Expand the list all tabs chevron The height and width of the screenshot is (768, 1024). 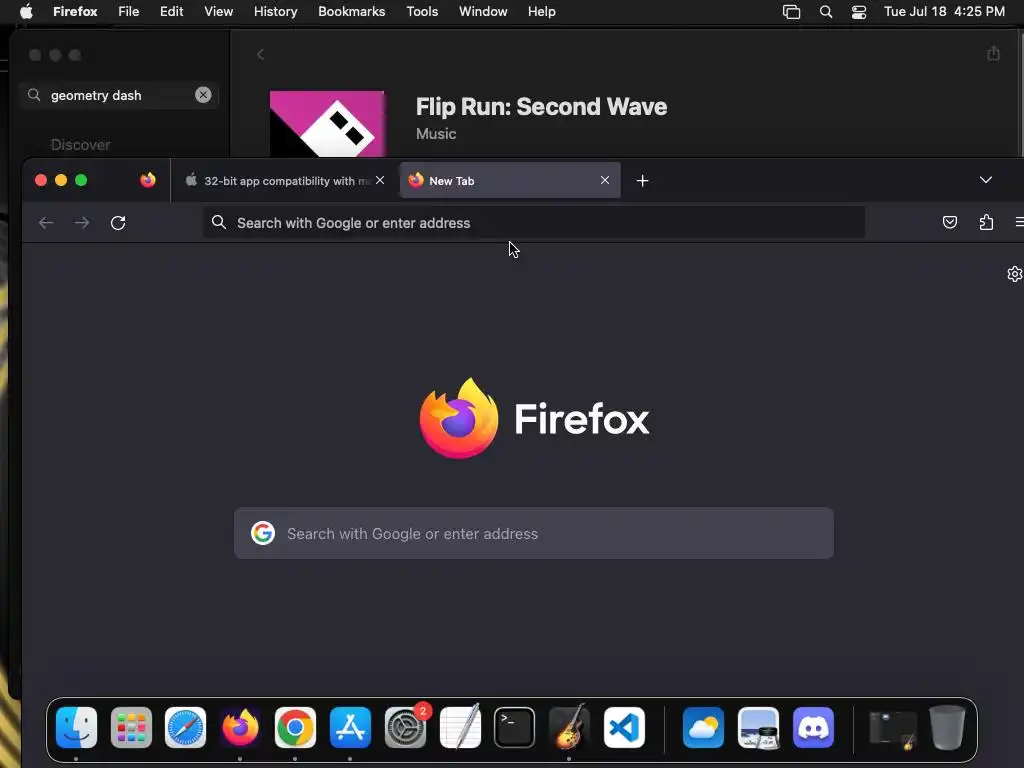tap(986, 180)
